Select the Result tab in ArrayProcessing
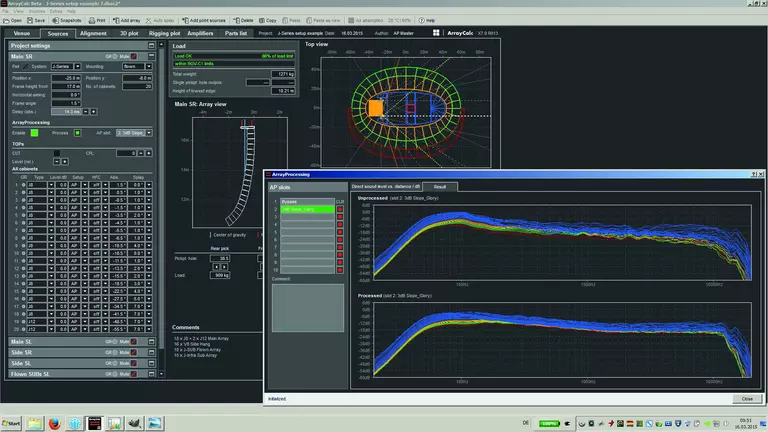768x432 pixels. tap(438, 186)
